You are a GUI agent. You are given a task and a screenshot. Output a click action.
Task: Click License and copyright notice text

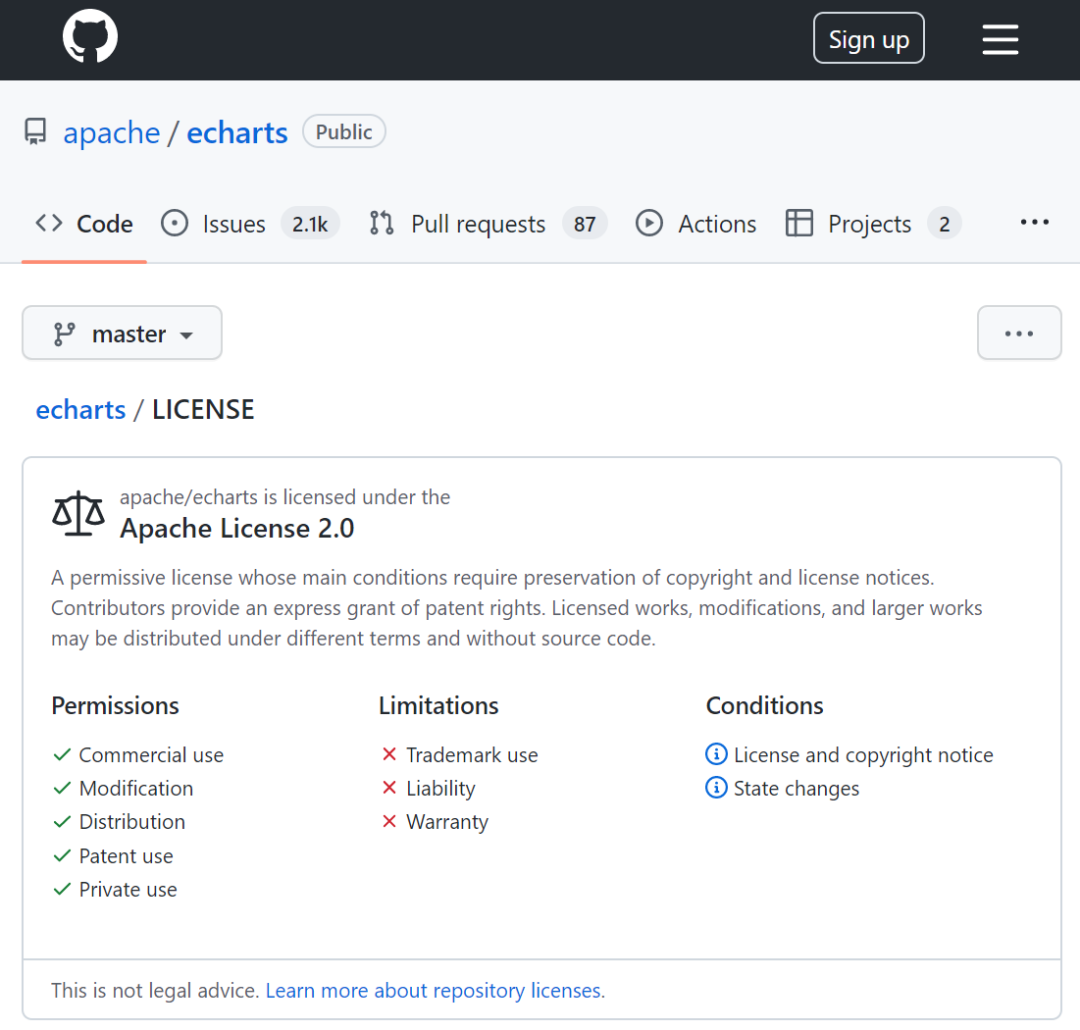pyautogui.click(x=864, y=755)
